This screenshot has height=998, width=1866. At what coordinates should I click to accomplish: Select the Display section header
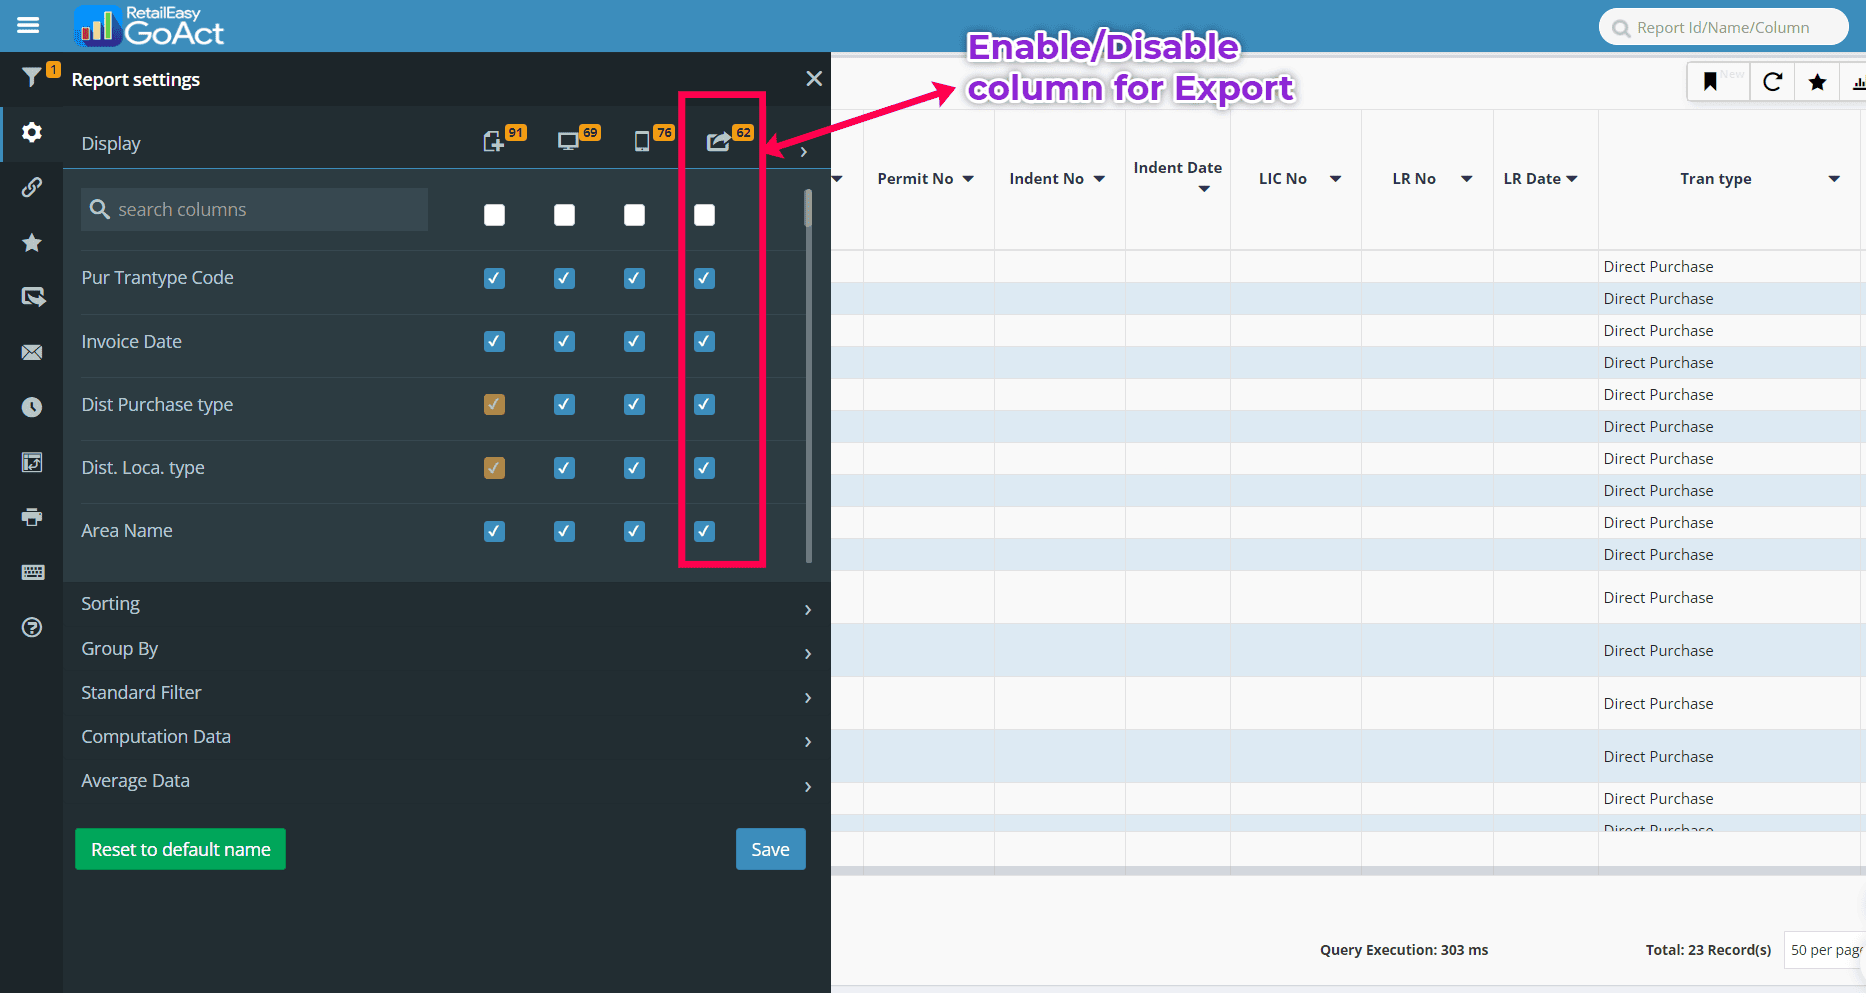[111, 144]
